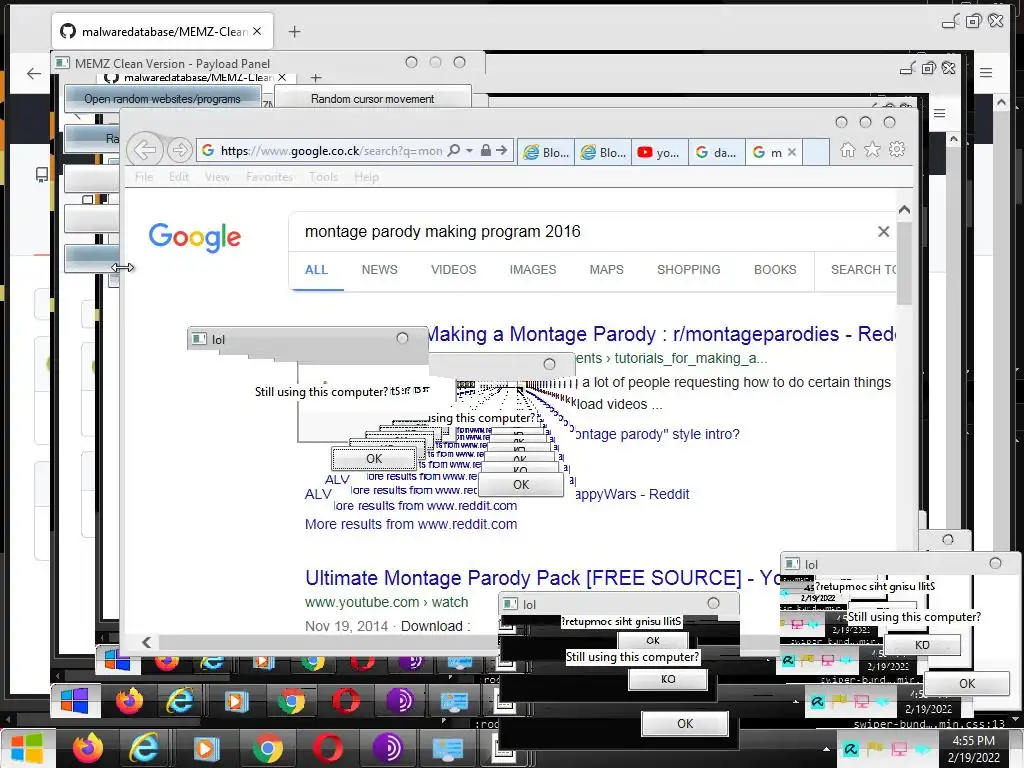Image resolution: width=1024 pixels, height=768 pixels.
Task: Click the Internet Explorer forward arrow button
Action: (179, 150)
